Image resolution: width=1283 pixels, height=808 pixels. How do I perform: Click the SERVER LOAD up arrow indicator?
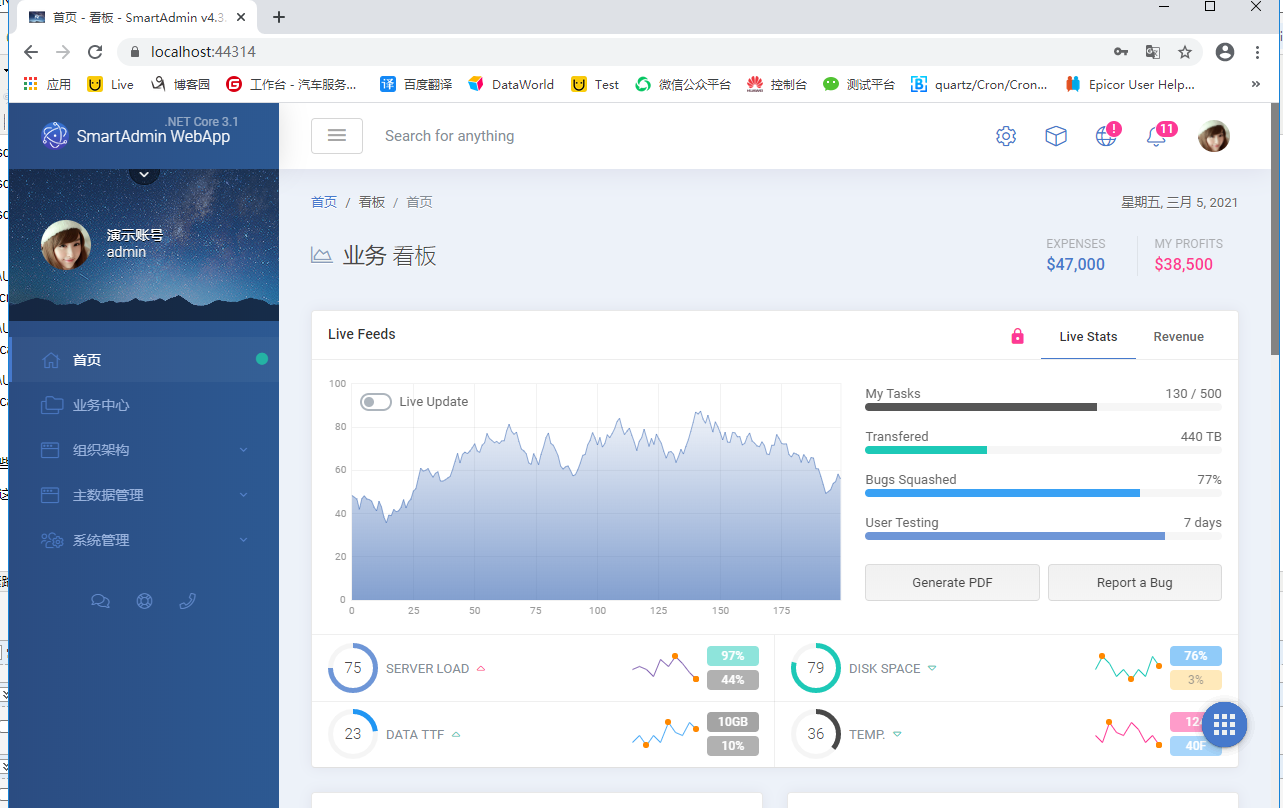tap(481, 669)
